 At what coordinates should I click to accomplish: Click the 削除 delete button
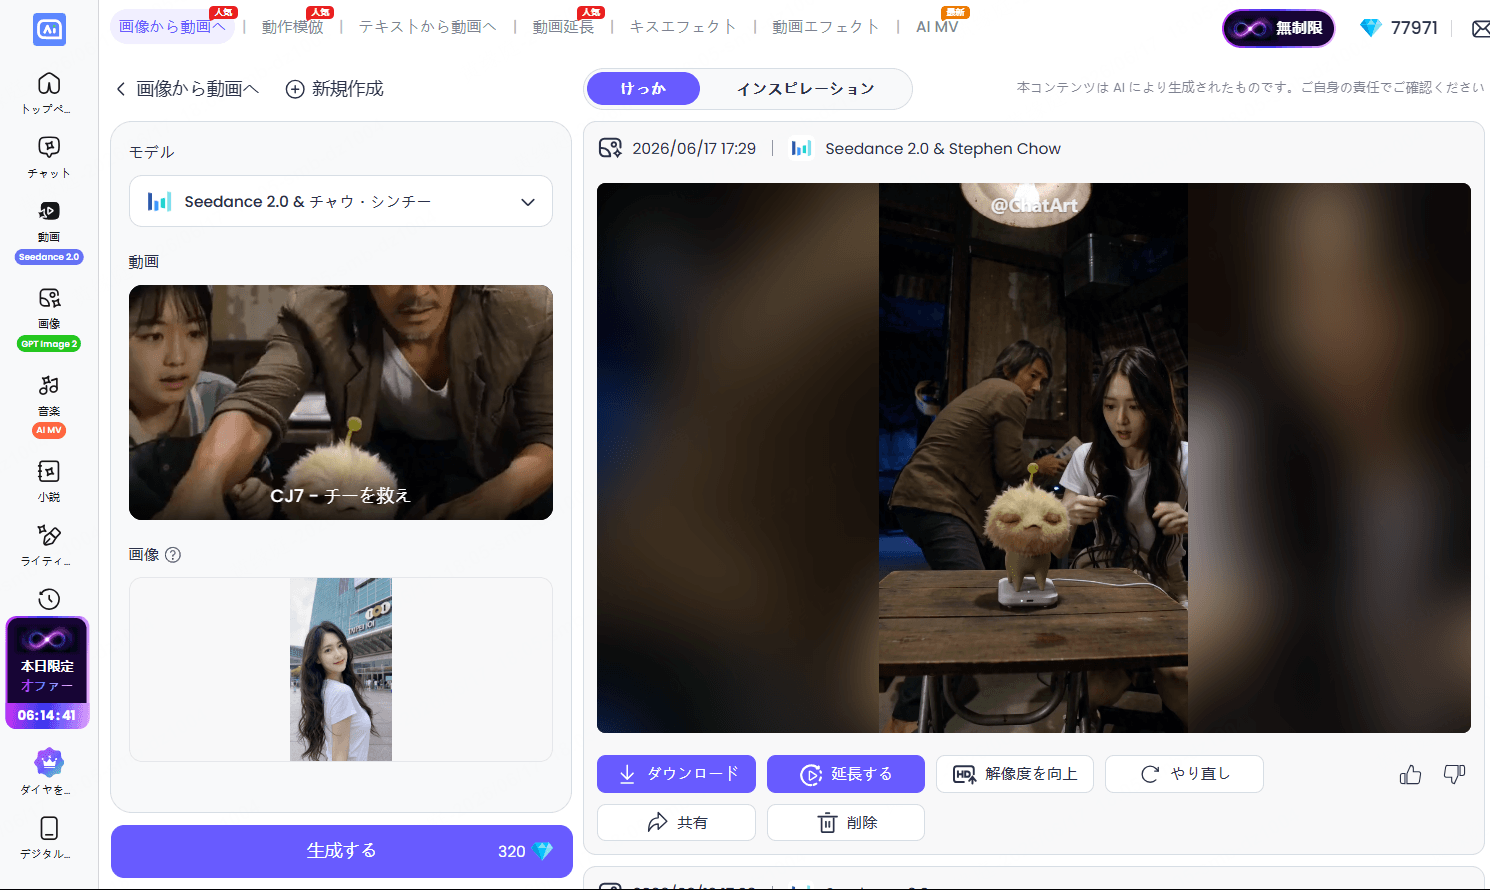[846, 823]
